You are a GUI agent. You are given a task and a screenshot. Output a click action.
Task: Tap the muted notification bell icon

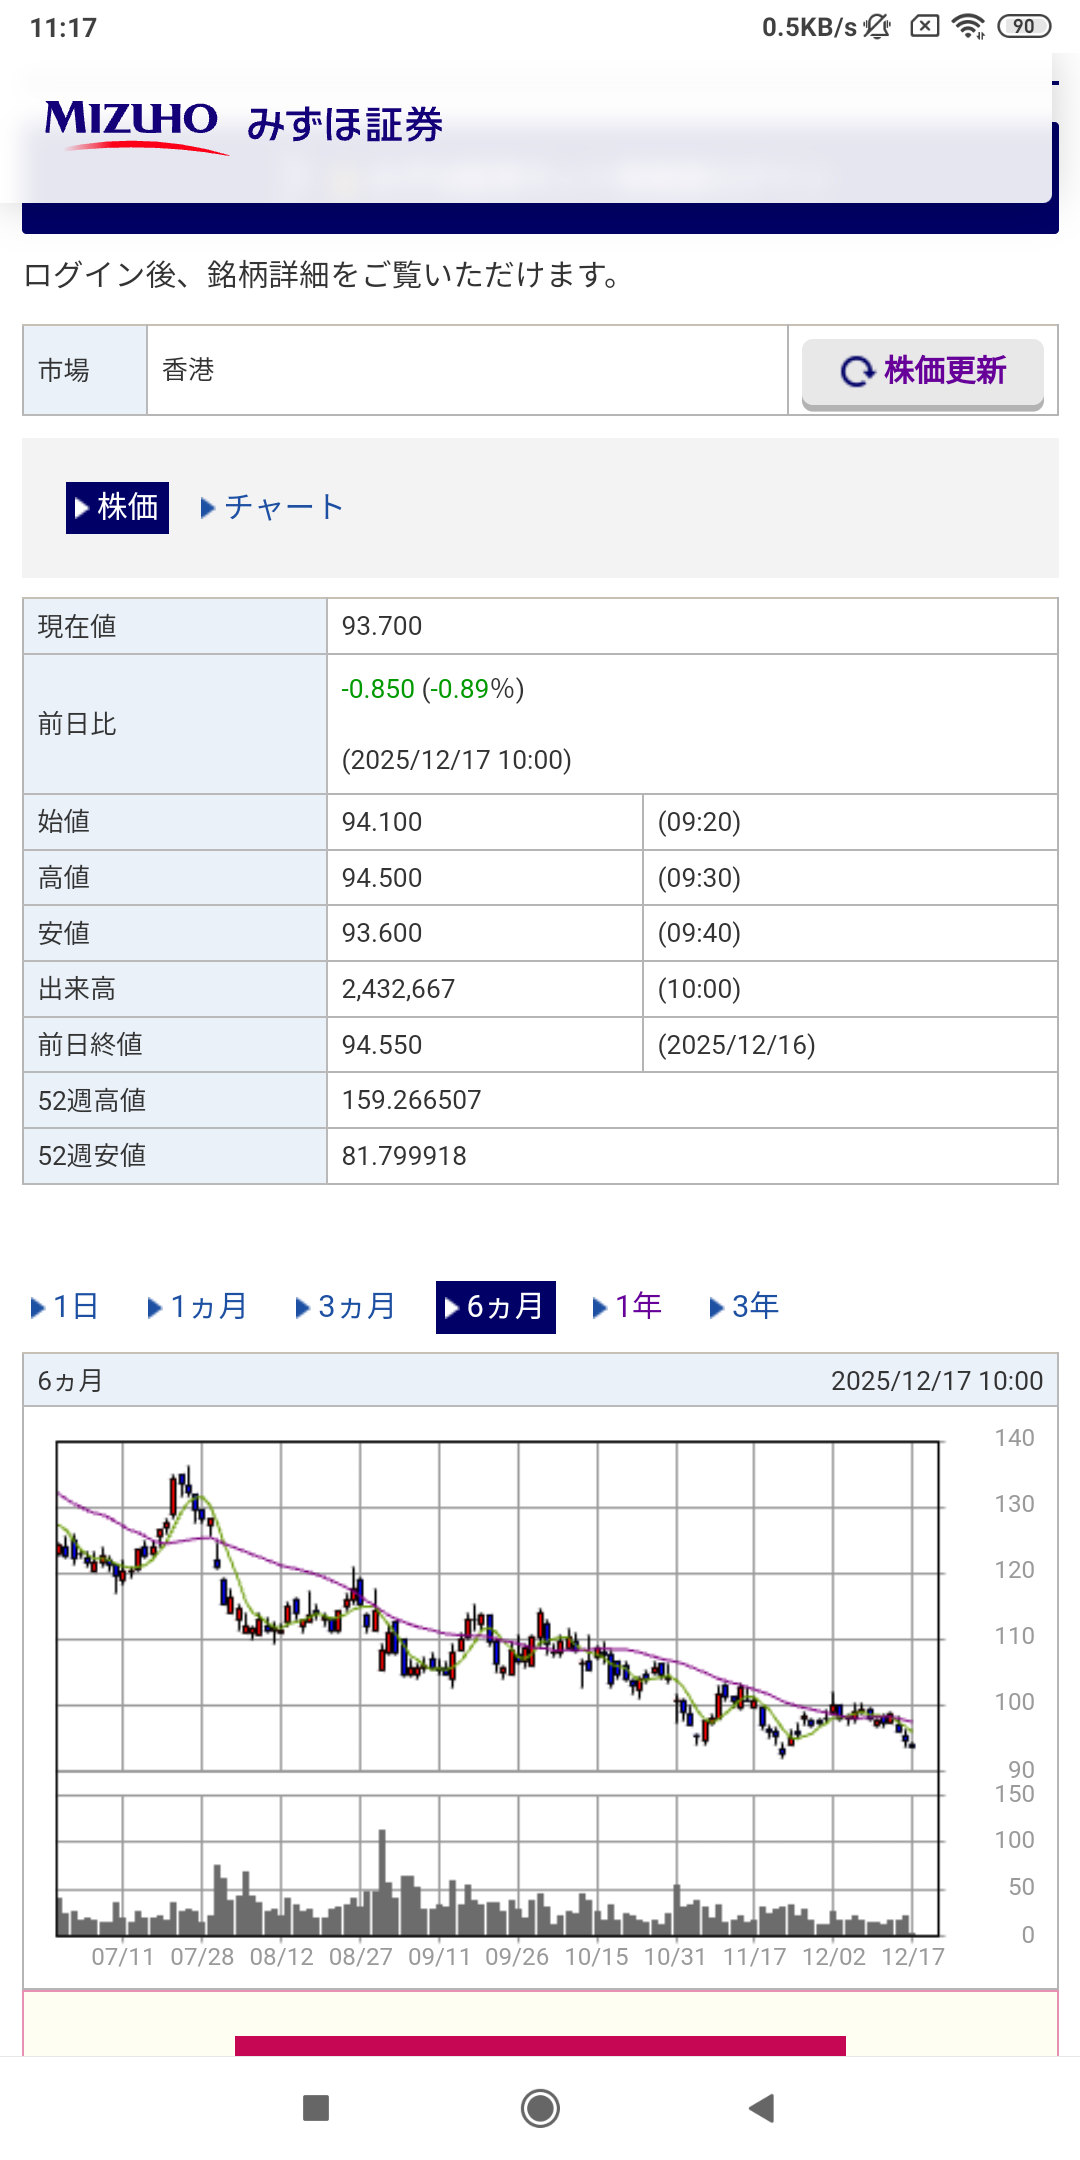pyautogui.click(x=877, y=27)
